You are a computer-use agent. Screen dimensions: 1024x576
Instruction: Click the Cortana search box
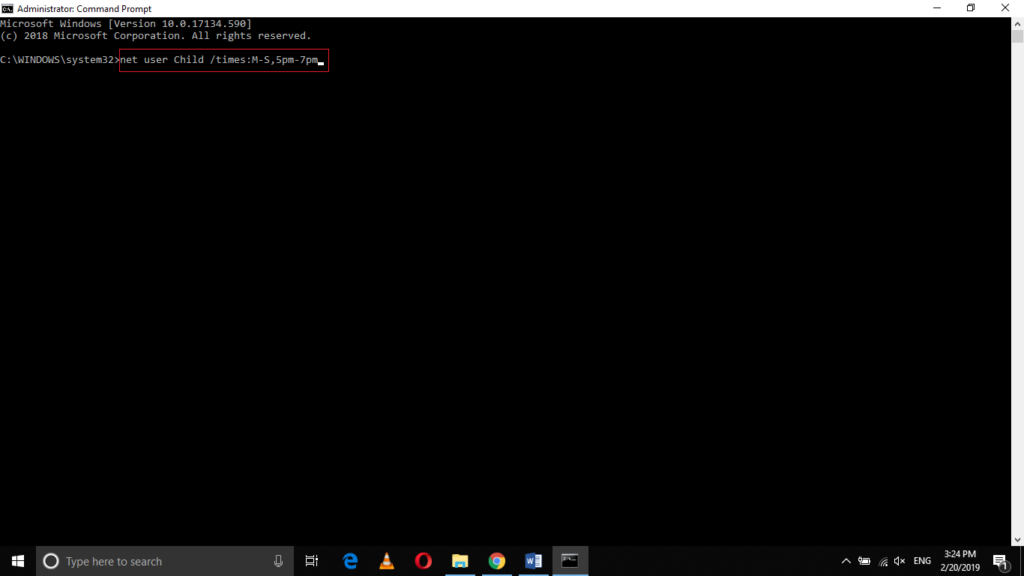(x=165, y=561)
